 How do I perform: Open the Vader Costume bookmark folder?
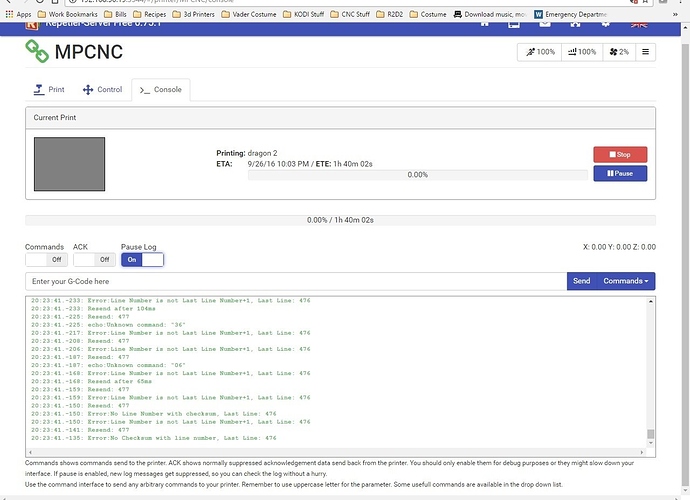[249, 15]
